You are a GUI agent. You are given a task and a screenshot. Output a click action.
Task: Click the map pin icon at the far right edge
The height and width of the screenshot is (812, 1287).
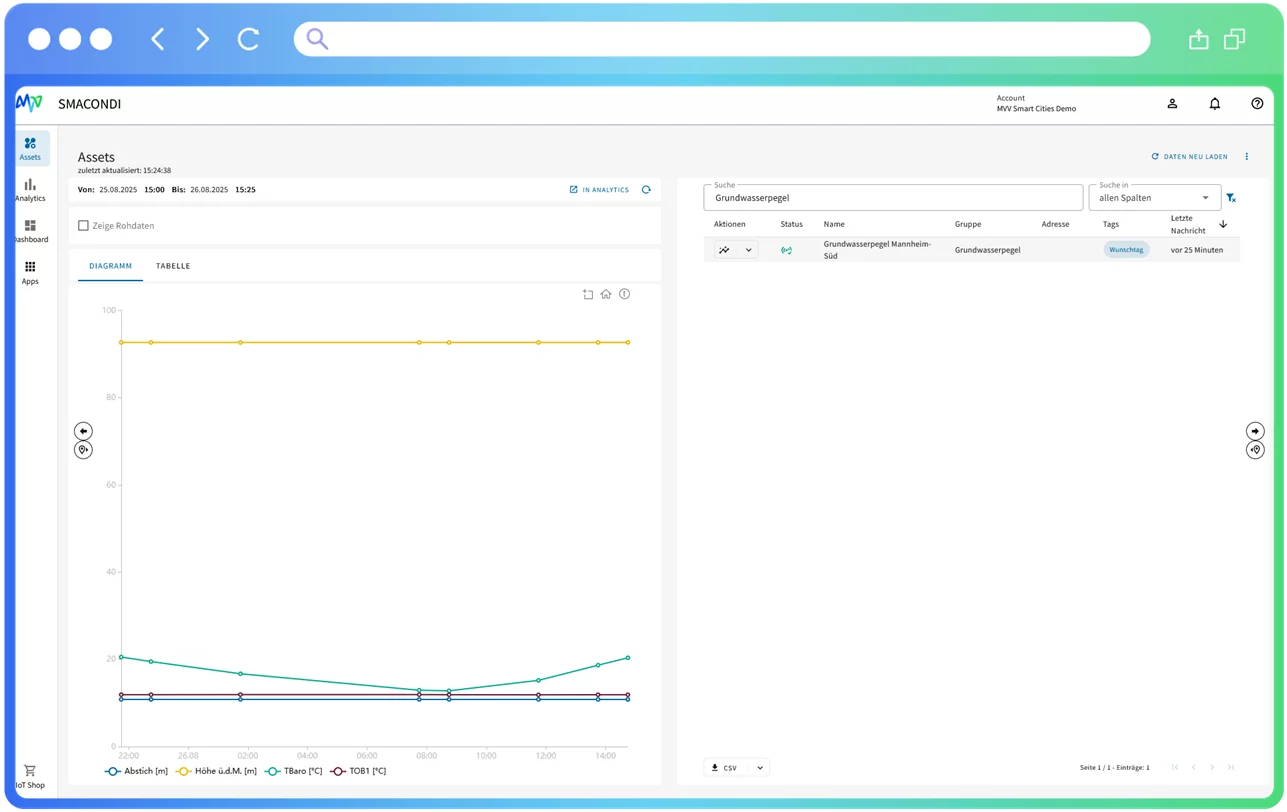click(1255, 450)
